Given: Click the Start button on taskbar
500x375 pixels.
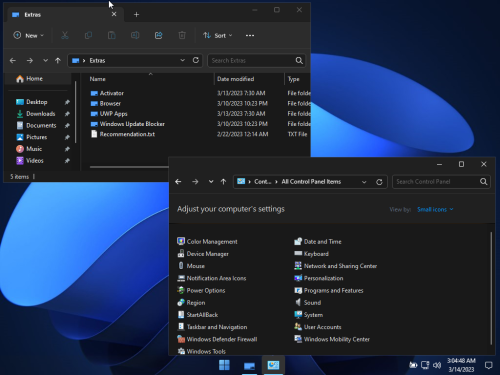Looking at the screenshot, I should click(224, 365).
